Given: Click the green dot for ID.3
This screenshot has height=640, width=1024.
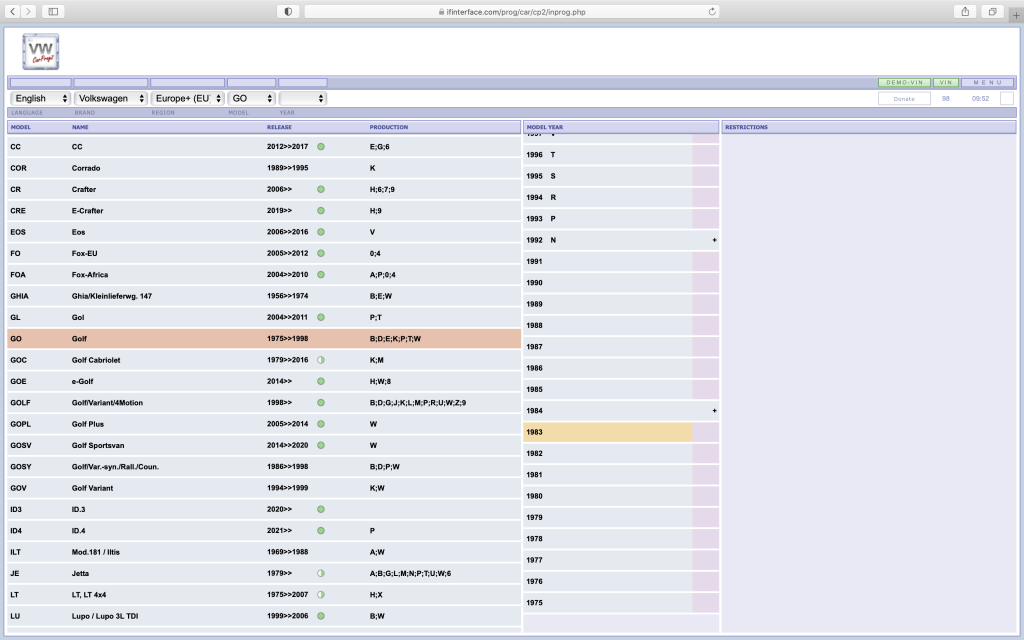Looking at the screenshot, I should (321, 509).
